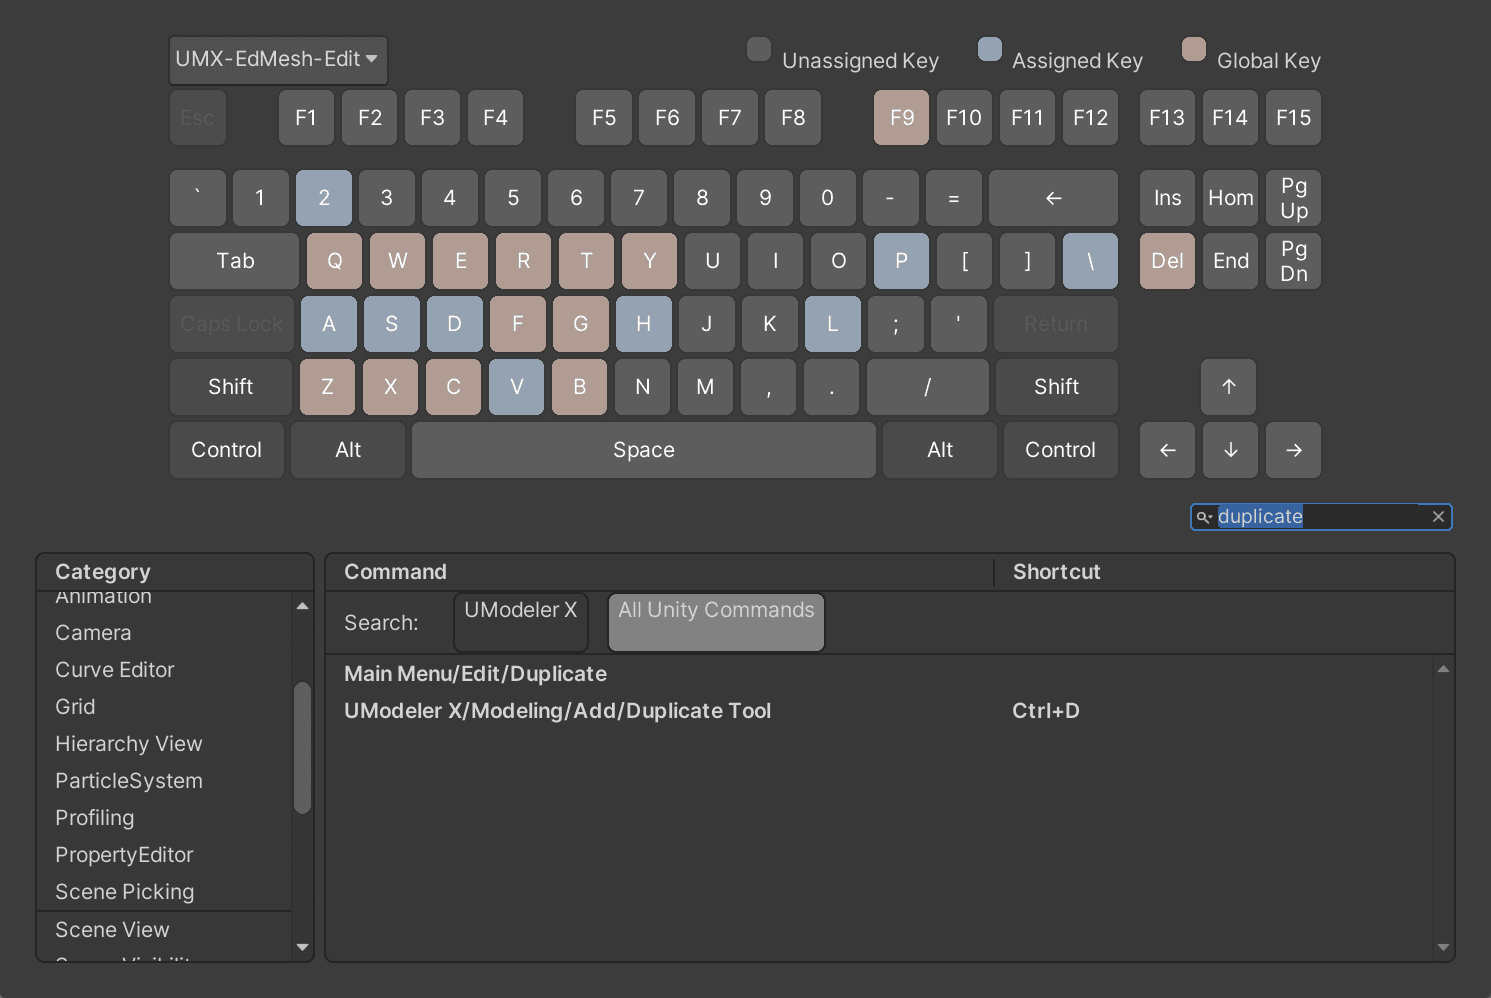Click the backslash assigned key

pos(1090,261)
